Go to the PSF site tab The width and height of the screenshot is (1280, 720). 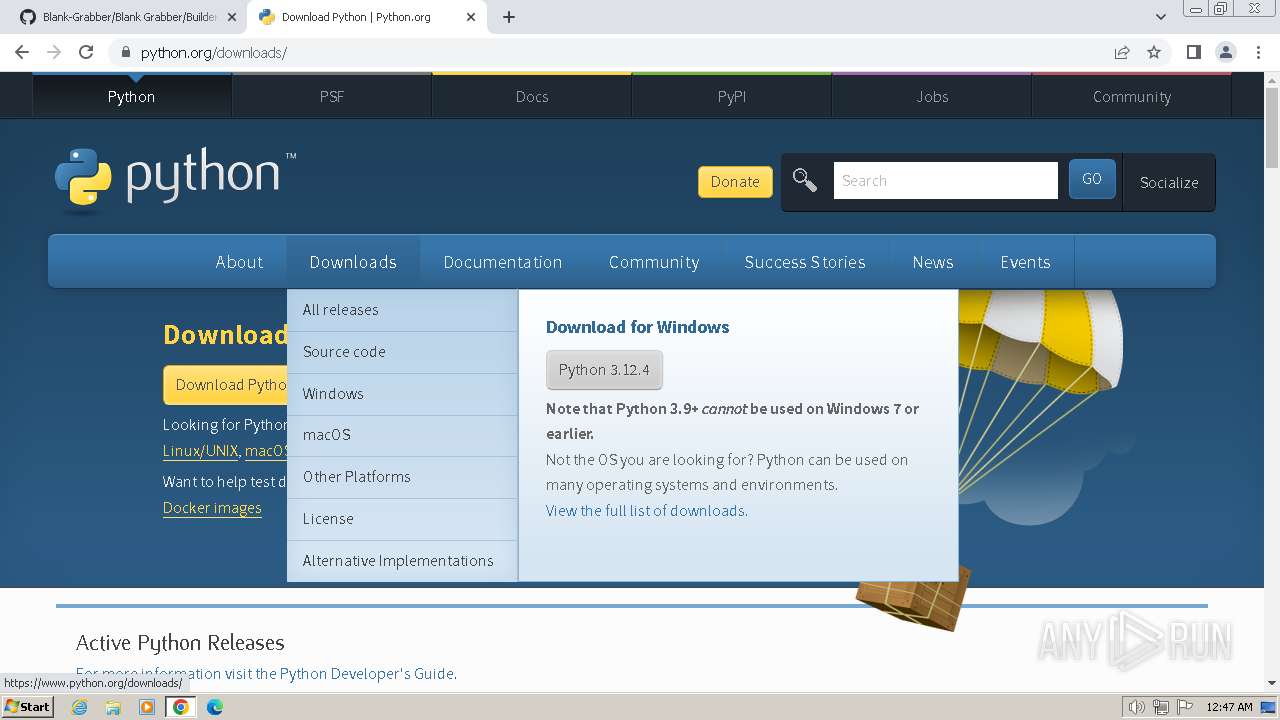(332, 96)
